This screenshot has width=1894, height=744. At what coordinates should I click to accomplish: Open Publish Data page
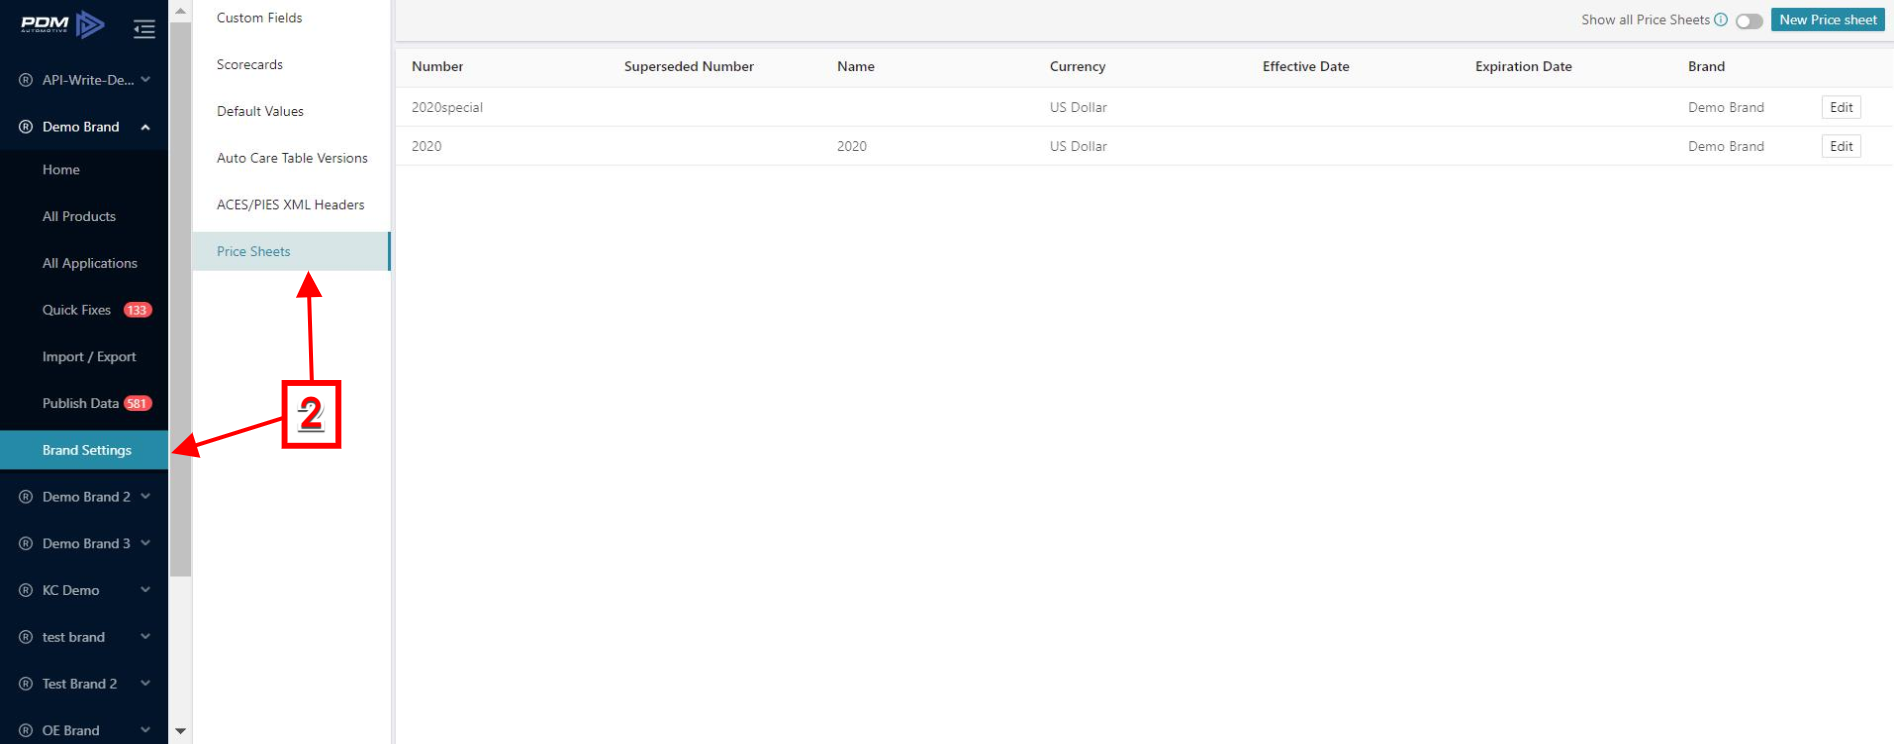[80, 404]
